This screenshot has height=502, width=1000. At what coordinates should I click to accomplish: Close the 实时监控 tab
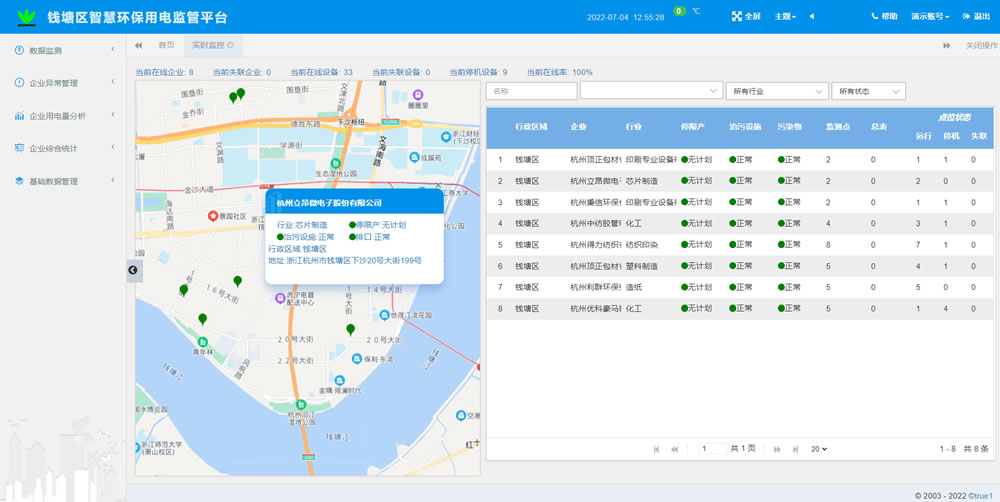pos(230,45)
